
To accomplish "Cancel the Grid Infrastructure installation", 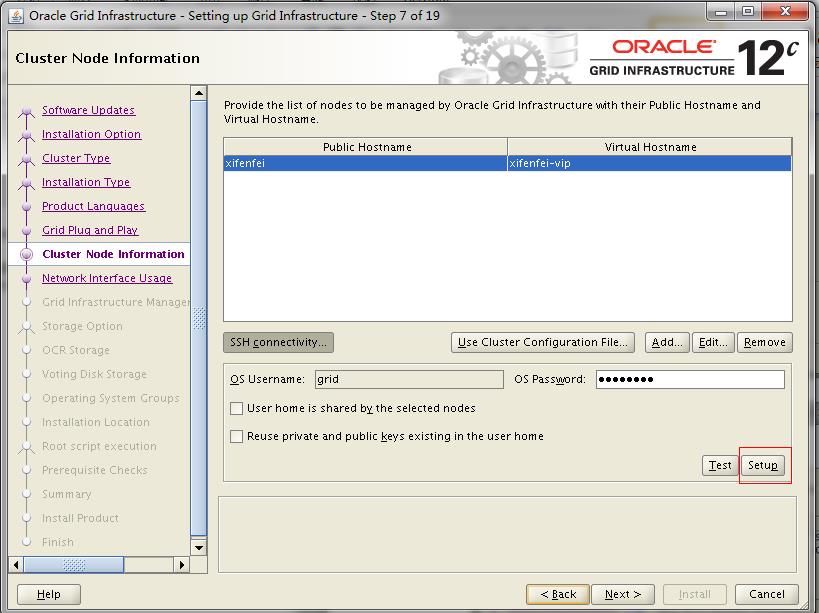I will pyautogui.click(x=767, y=594).
